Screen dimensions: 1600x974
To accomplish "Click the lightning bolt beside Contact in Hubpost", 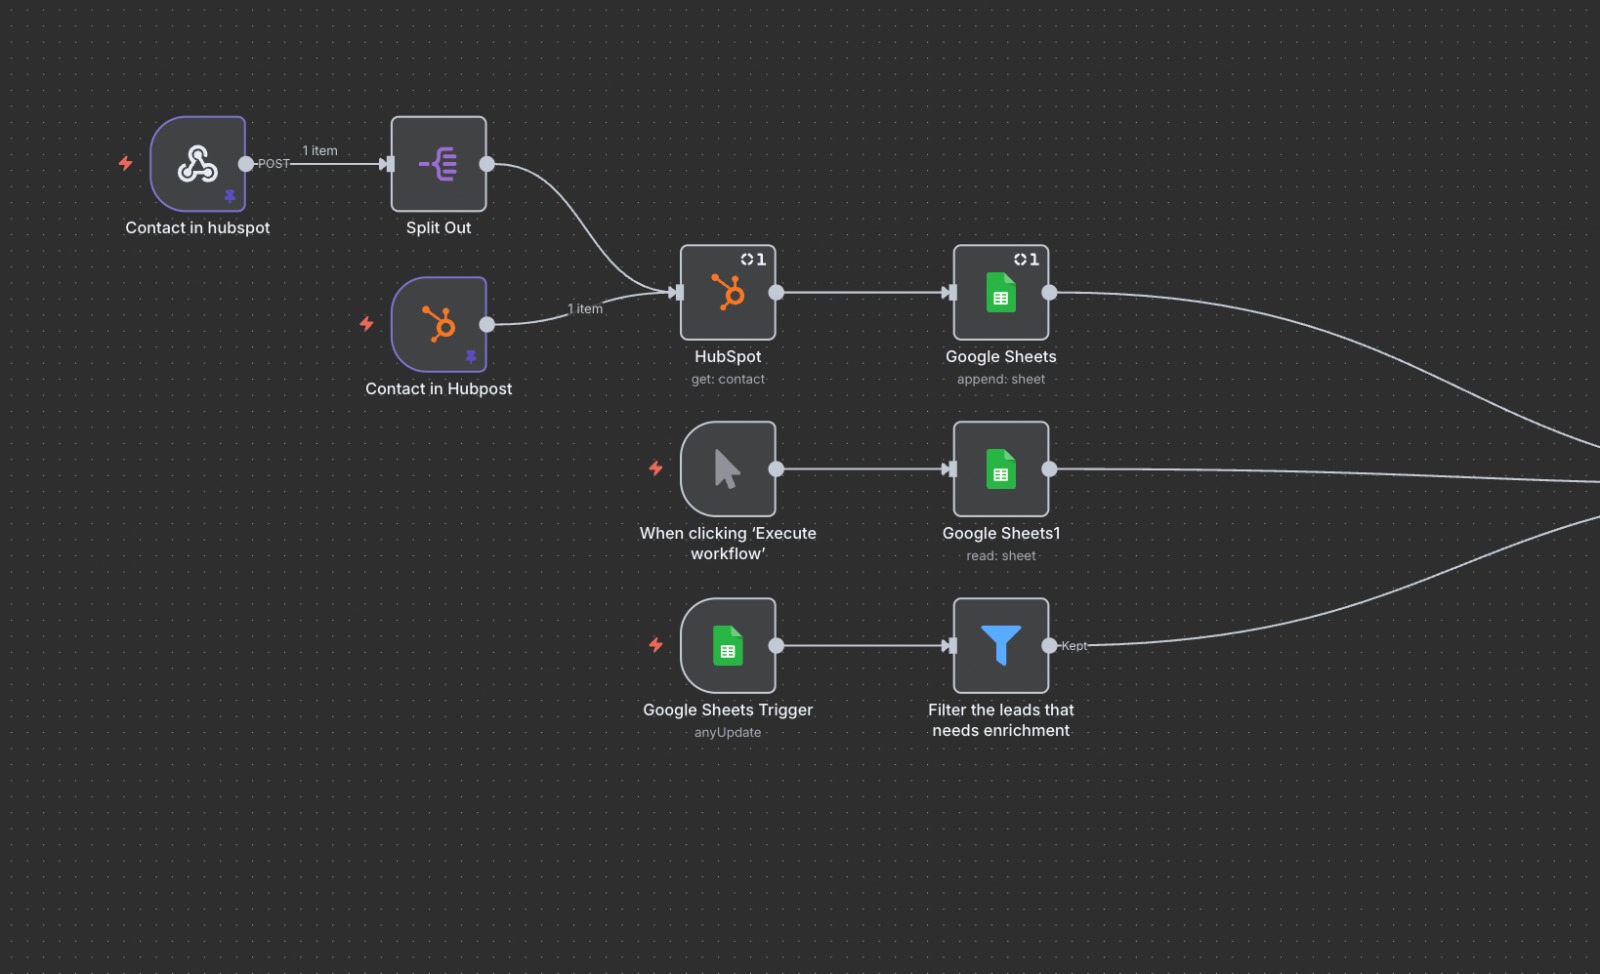I will [368, 323].
